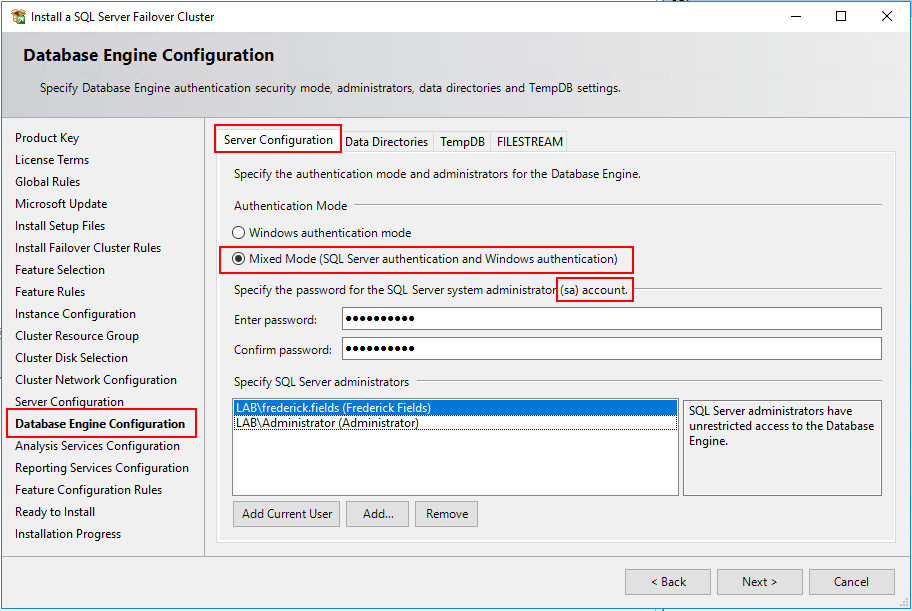912x611 pixels.
Task: Select LAB\Administrator entry in list
Action: click(455, 423)
